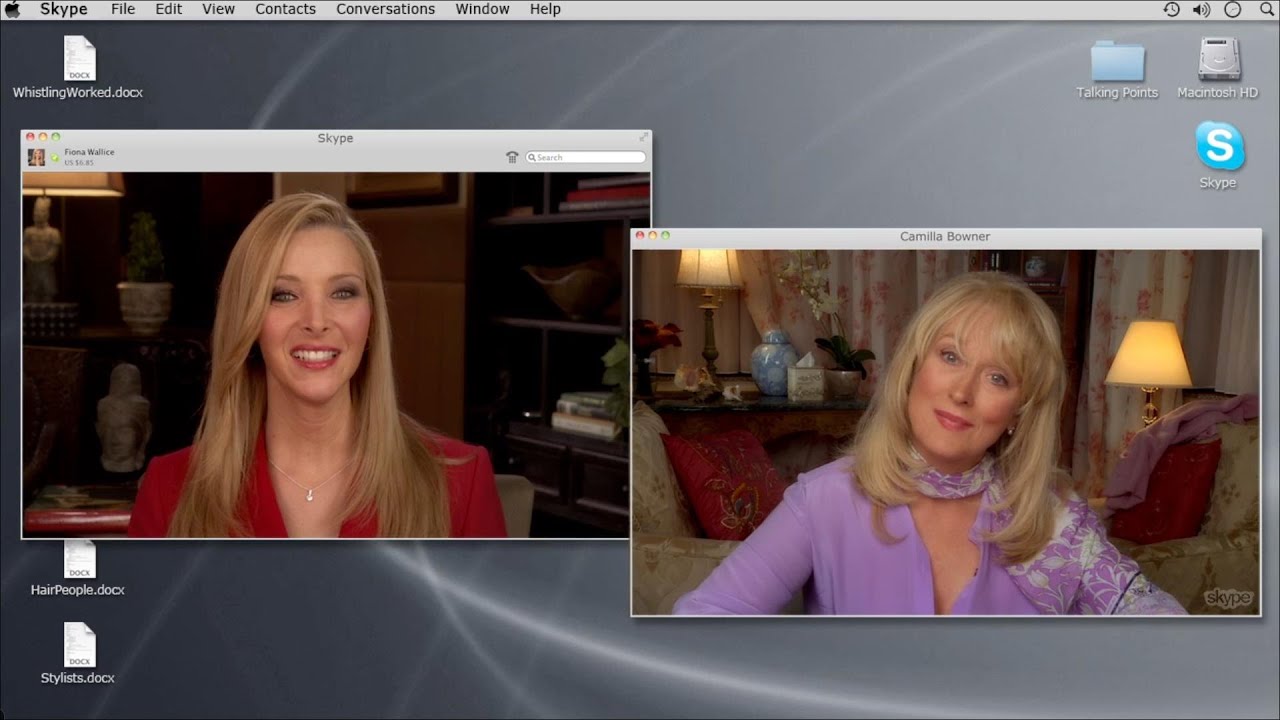This screenshot has height=720, width=1280.
Task: Click the Camilla Bowner window title bar
Action: 945,236
